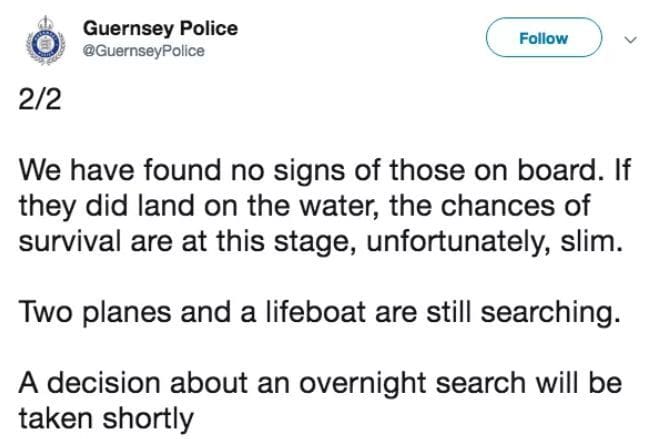663x439 pixels.
Task: Click the 2/2 thread marker text
Action: coord(40,100)
